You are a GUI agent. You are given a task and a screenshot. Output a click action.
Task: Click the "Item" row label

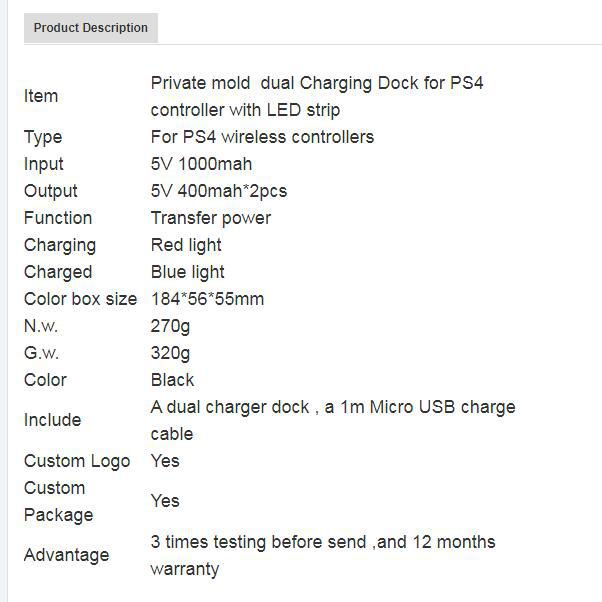click(x=41, y=96)
